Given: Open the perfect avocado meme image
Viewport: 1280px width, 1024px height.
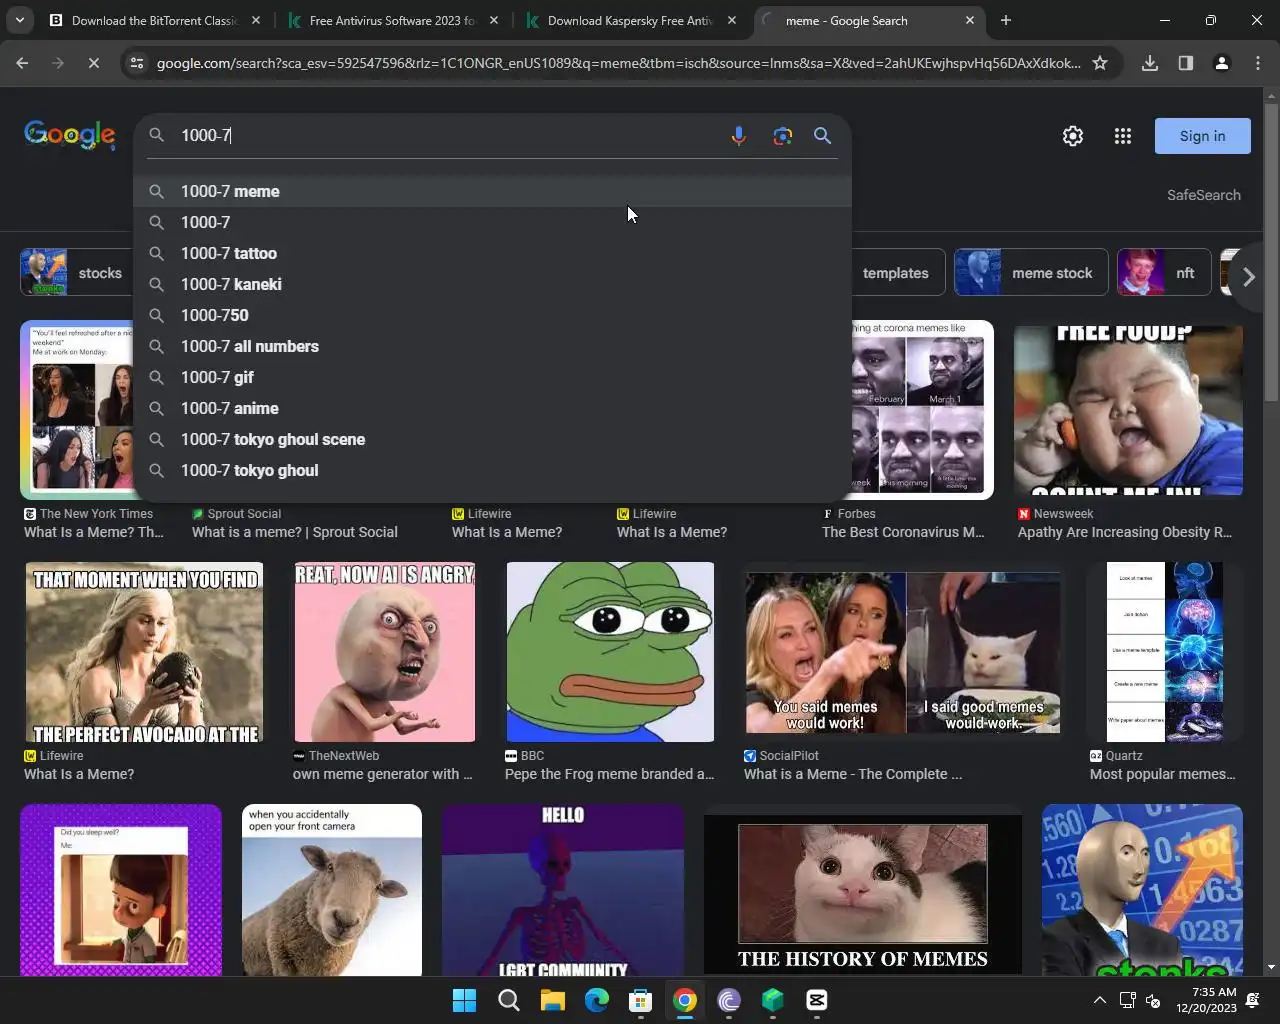Looking at the screenshot, I should coord(144,652).
